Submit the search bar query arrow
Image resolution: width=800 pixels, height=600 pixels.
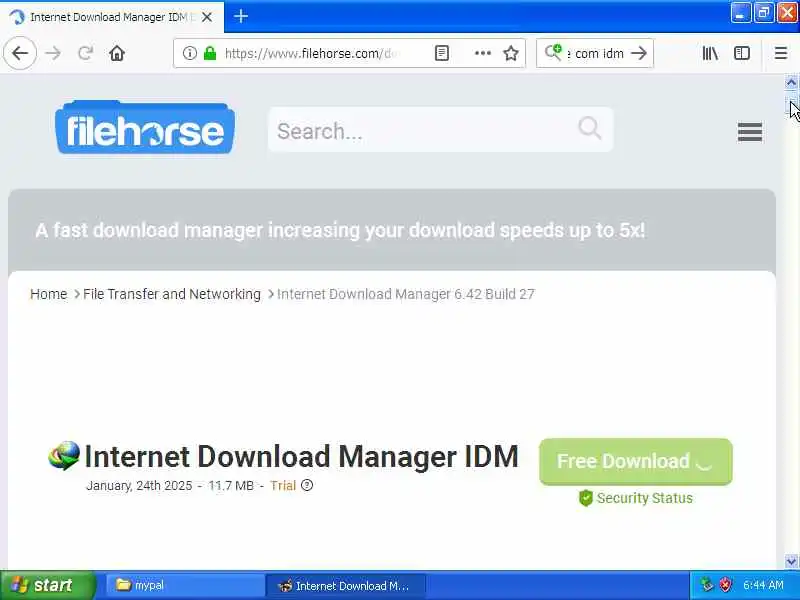pos(639,53)
